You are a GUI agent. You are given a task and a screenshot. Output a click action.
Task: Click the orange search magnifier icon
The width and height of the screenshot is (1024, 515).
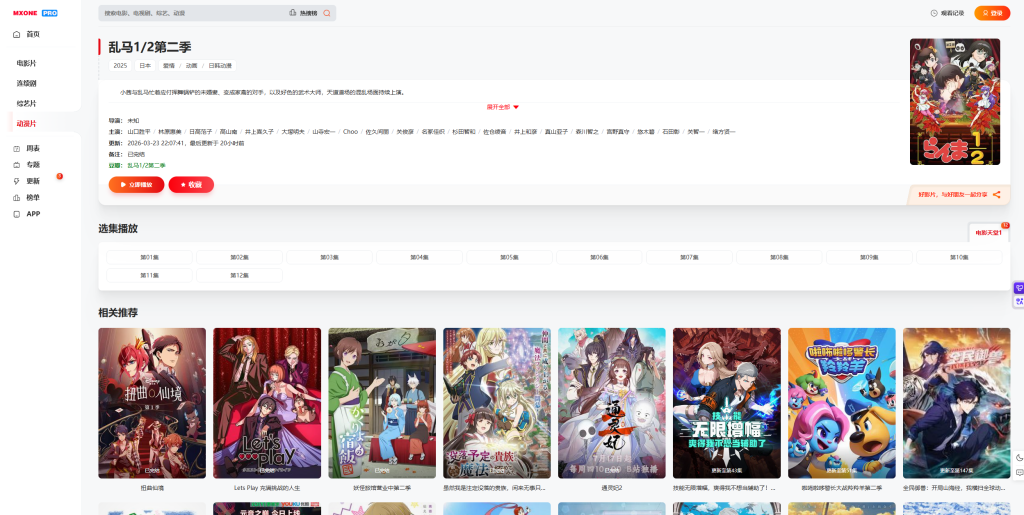click(x=327, y=13)
